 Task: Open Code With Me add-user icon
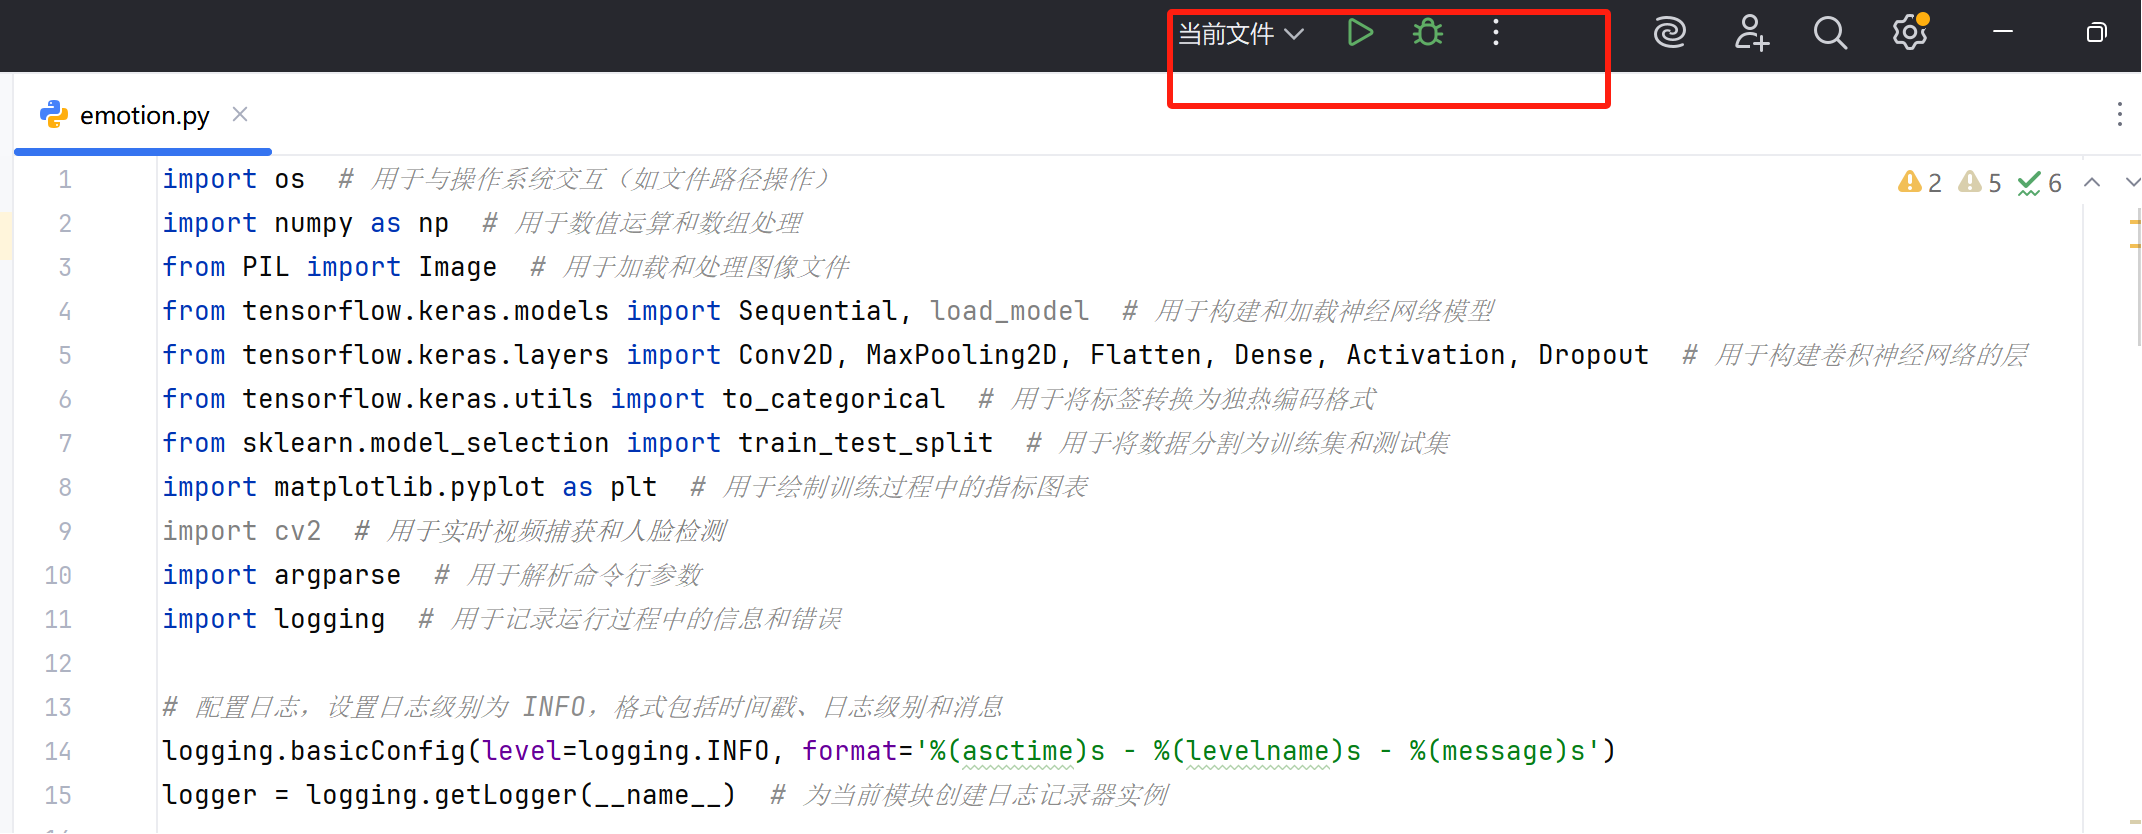point(1751,33)
